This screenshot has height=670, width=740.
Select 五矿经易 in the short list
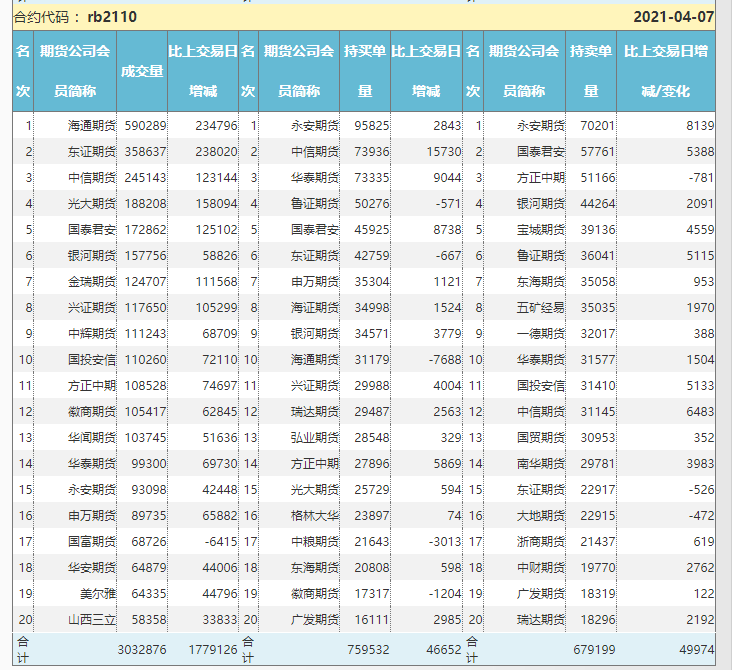(540, 308)
